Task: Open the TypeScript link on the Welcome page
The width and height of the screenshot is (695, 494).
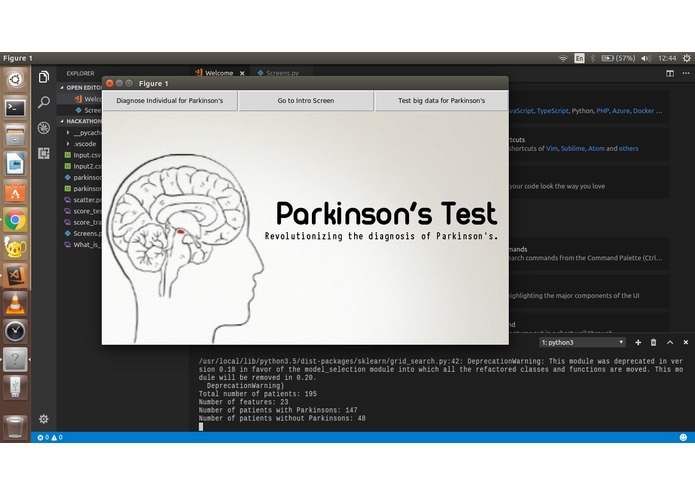Action: [x=552, y=111]
